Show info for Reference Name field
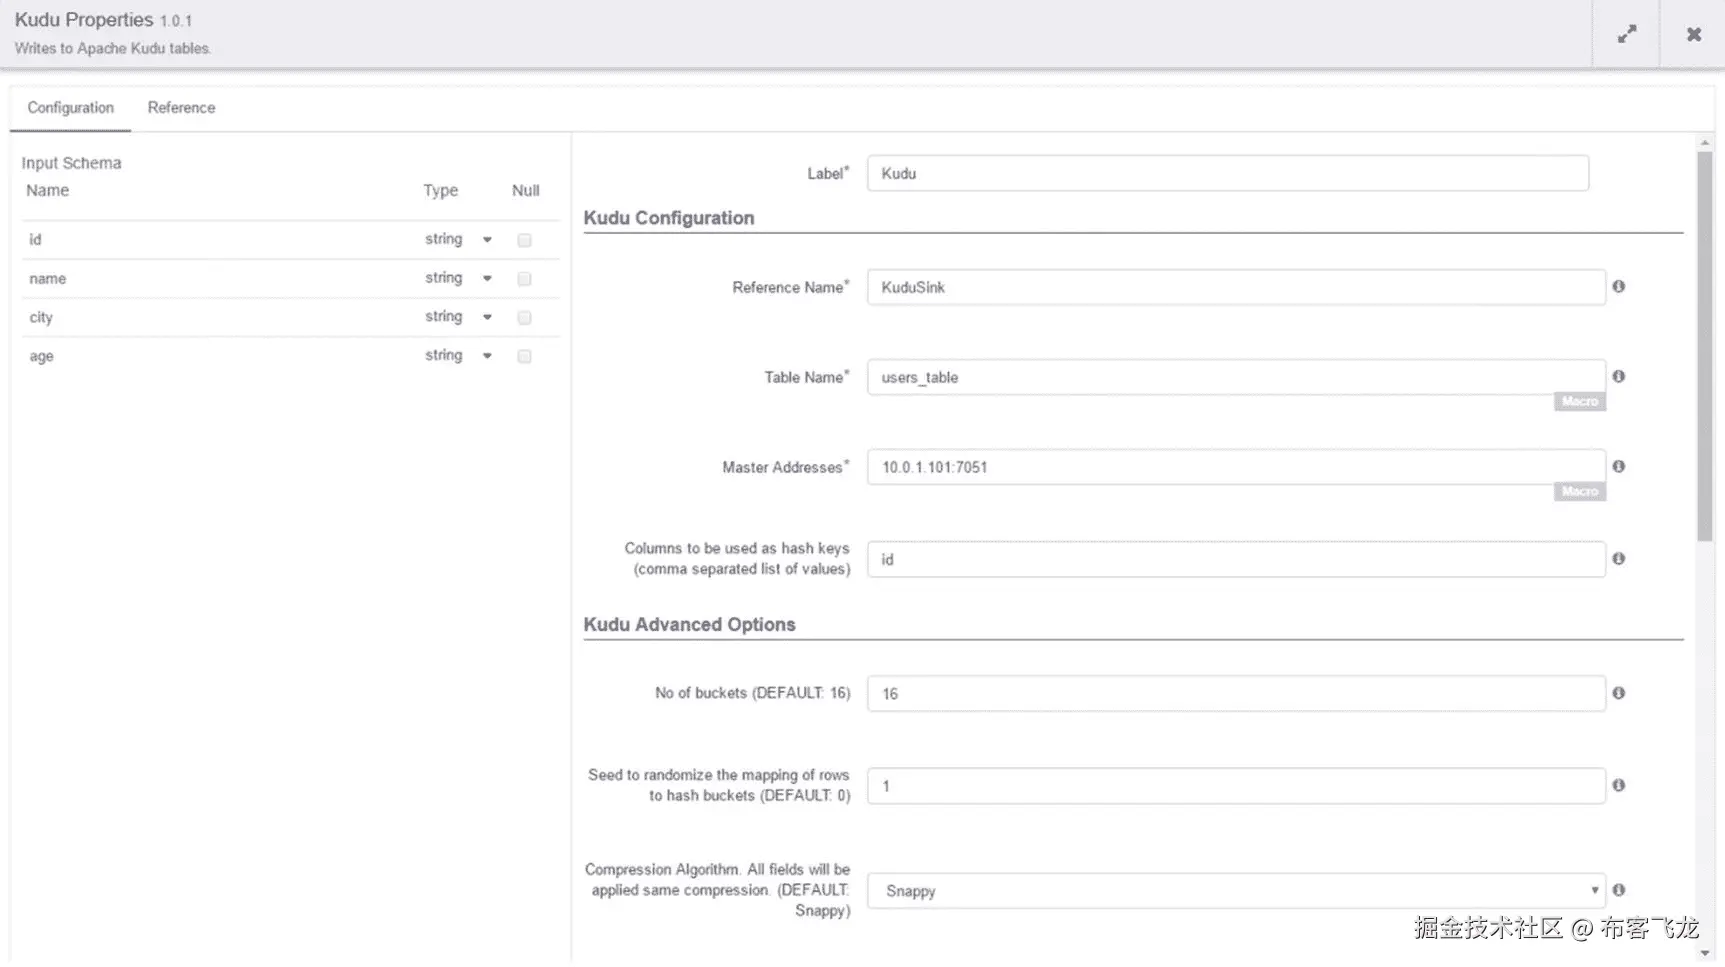Image resolution: width=1725 pixels, height=967 pixels. click(x=1618, y=287)
